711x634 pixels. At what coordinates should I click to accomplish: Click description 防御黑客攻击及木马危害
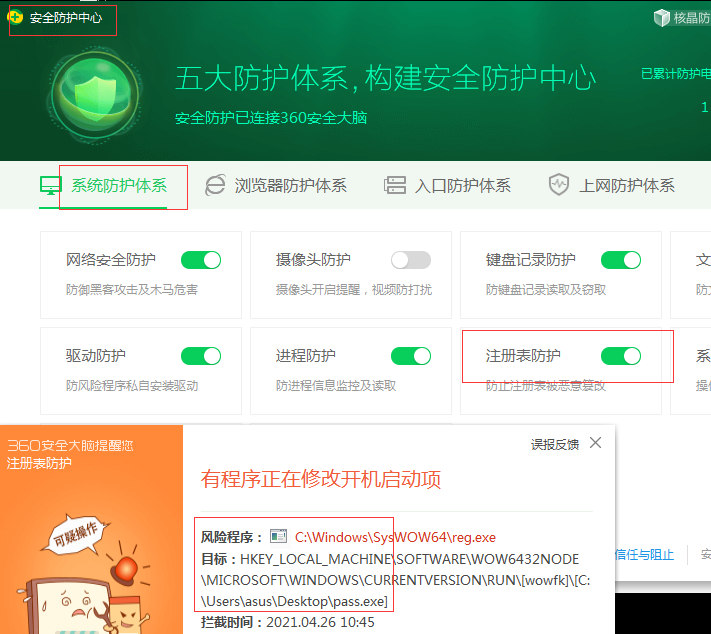pyautogui.click(x=132, y=290)
